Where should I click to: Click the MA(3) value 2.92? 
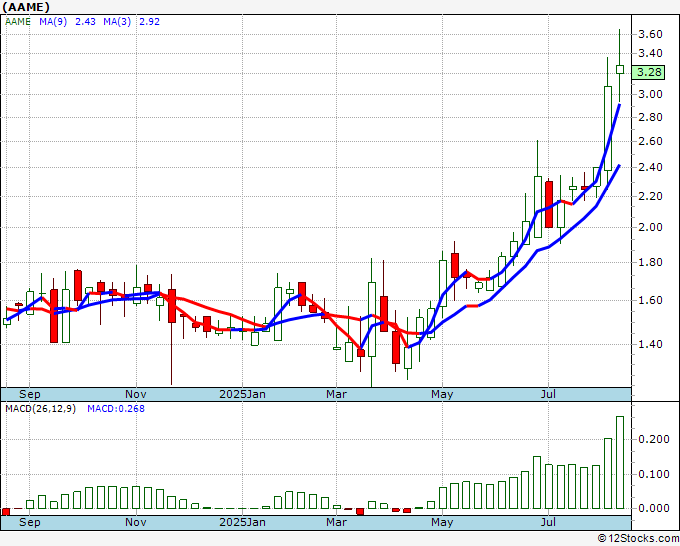pyautogui.click(x=149, y=22)
